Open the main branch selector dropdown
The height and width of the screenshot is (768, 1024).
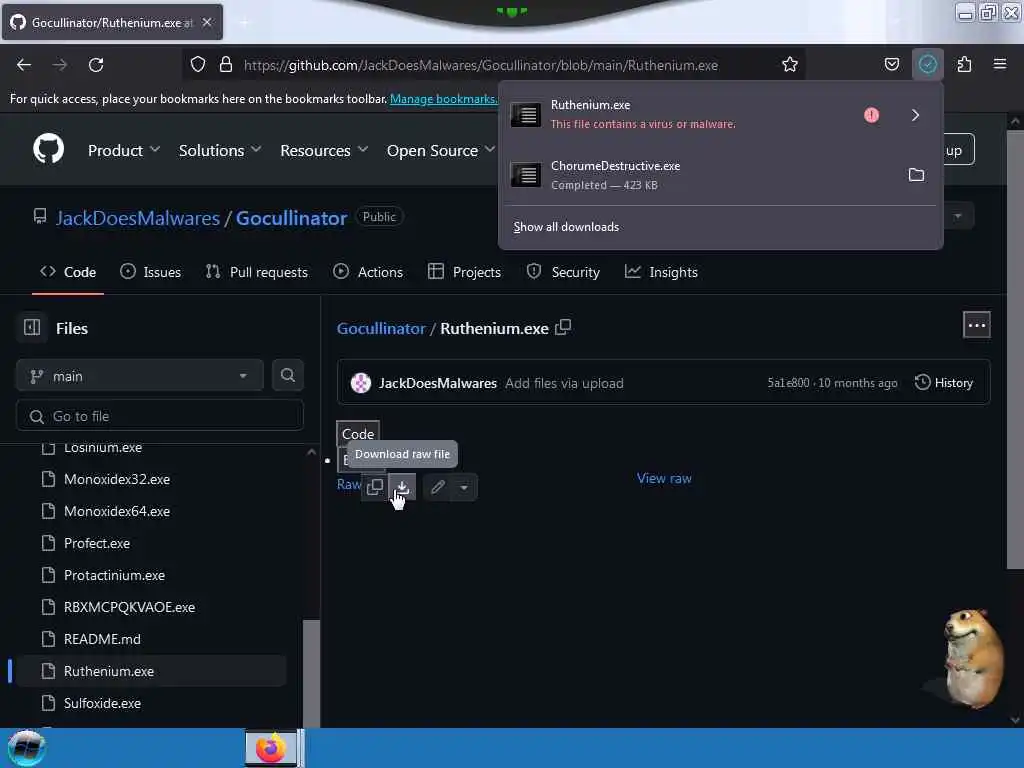point(140,376)
